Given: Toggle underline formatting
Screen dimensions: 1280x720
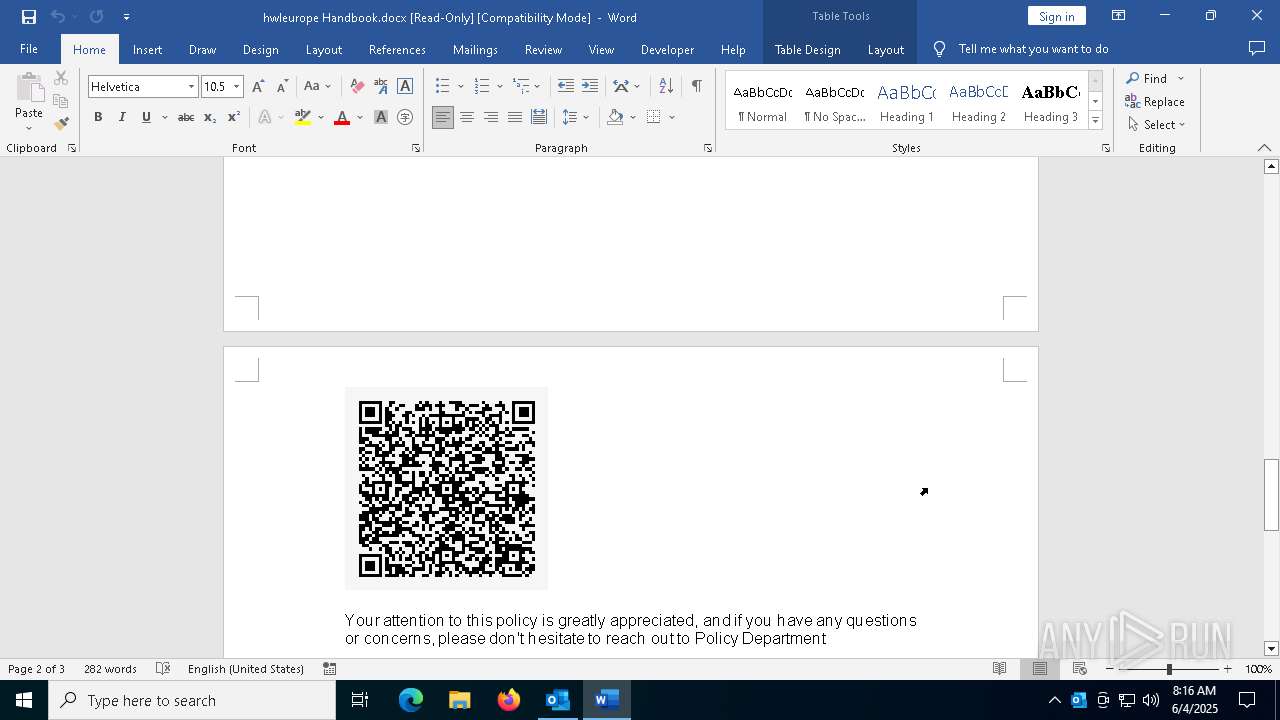Looking at the screenshot, I should pos(146,117).
